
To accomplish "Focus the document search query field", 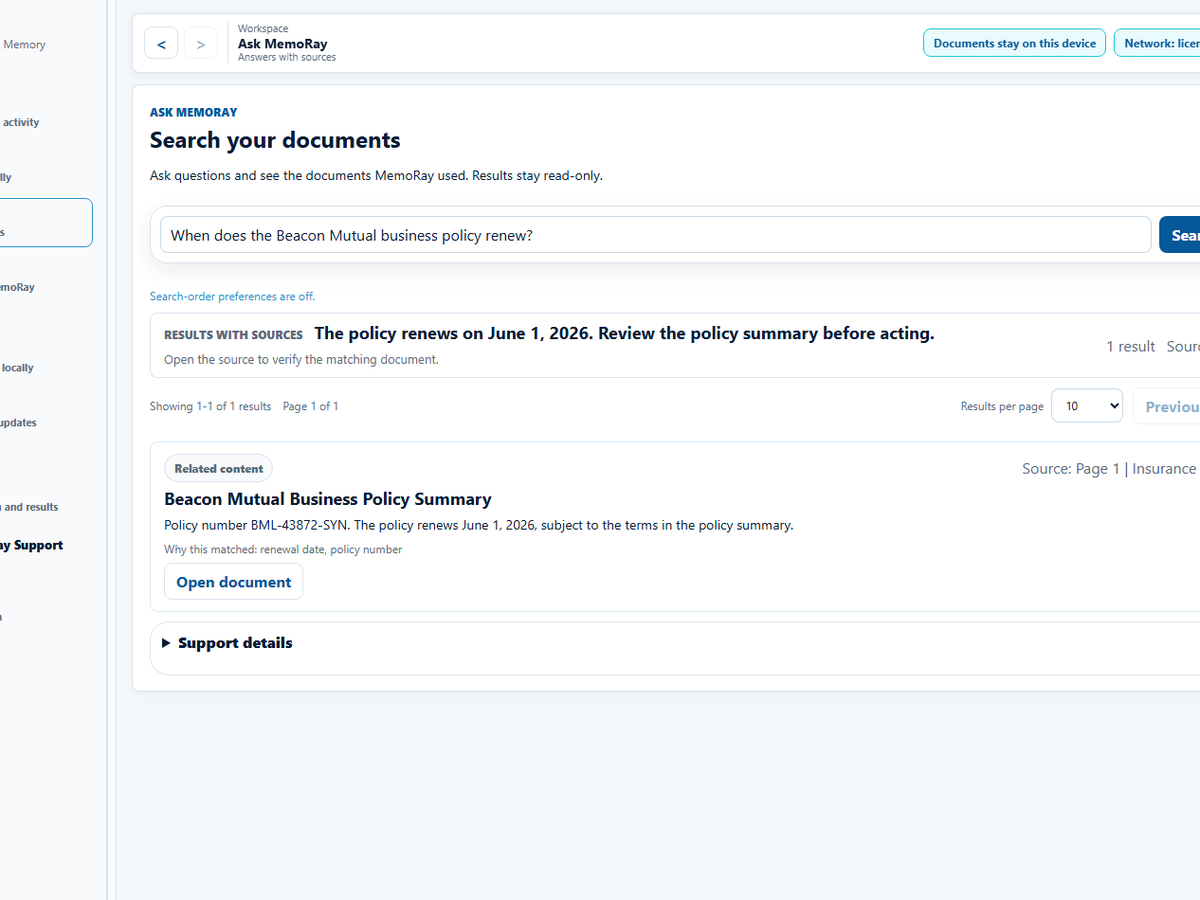I will [x=655, y=235].
